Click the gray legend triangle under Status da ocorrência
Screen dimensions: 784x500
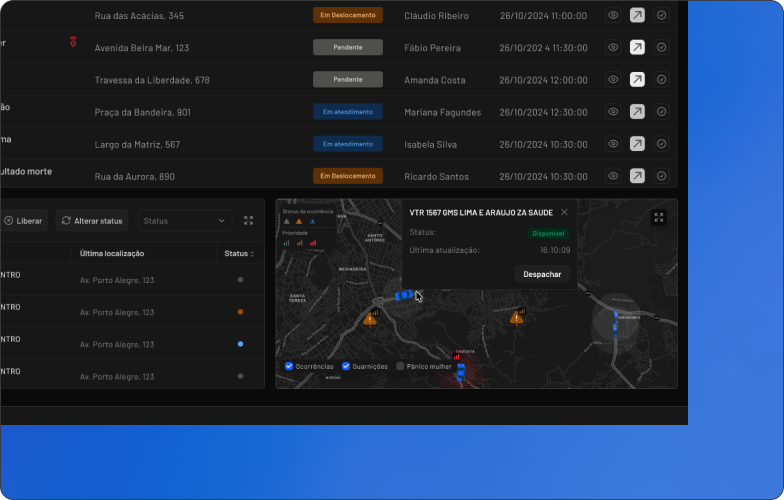(x=286, y=222)
